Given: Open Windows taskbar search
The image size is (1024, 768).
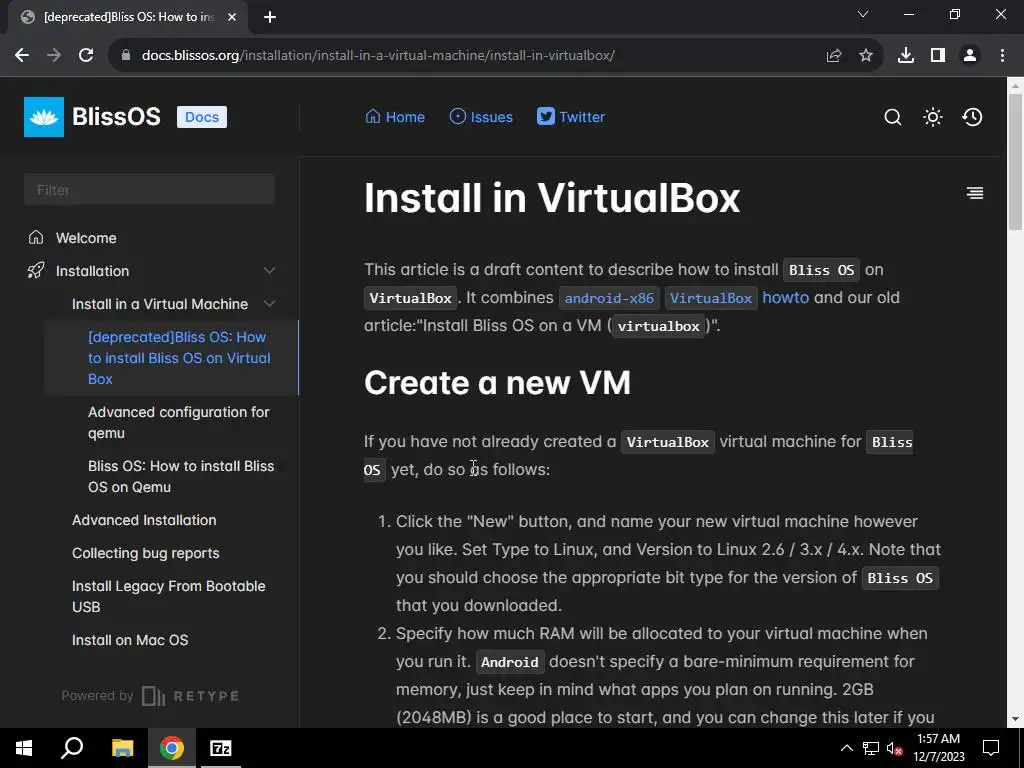Looking at the screenshot, I should coord(72,748).
